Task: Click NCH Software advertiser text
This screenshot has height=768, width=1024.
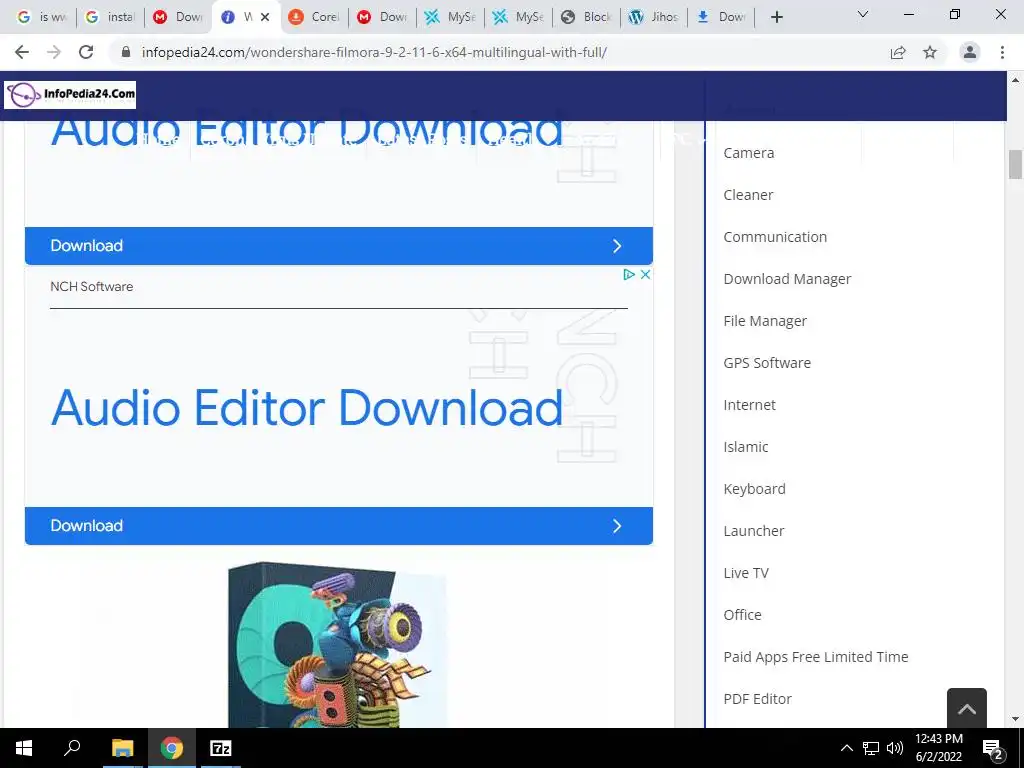Action: [x=91, y=287]
